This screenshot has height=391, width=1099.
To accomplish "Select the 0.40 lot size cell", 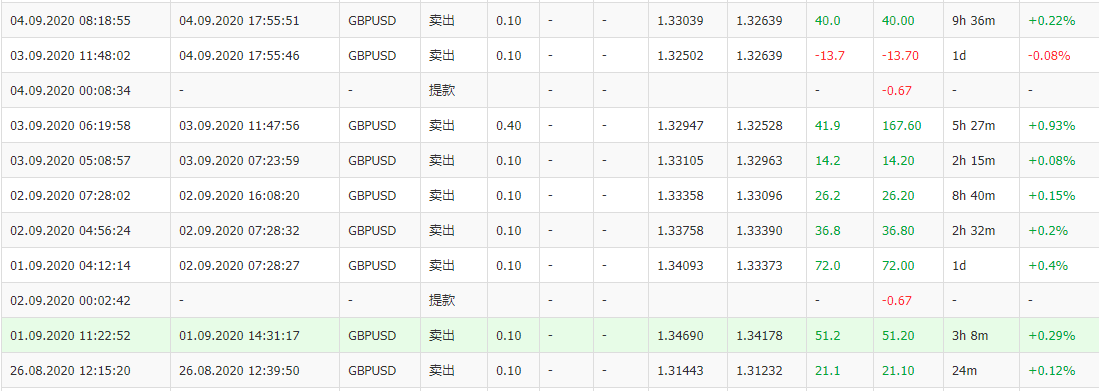I will click(x=513, y=125).
